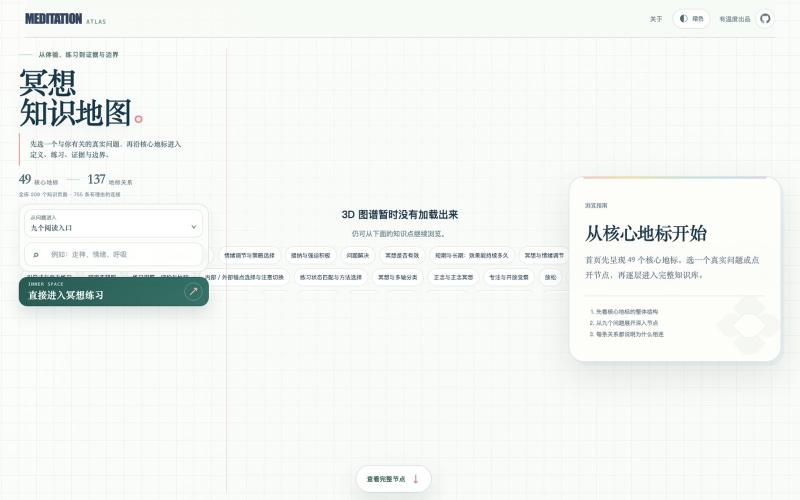Open the GitHub repository icon

click(765, 19)
